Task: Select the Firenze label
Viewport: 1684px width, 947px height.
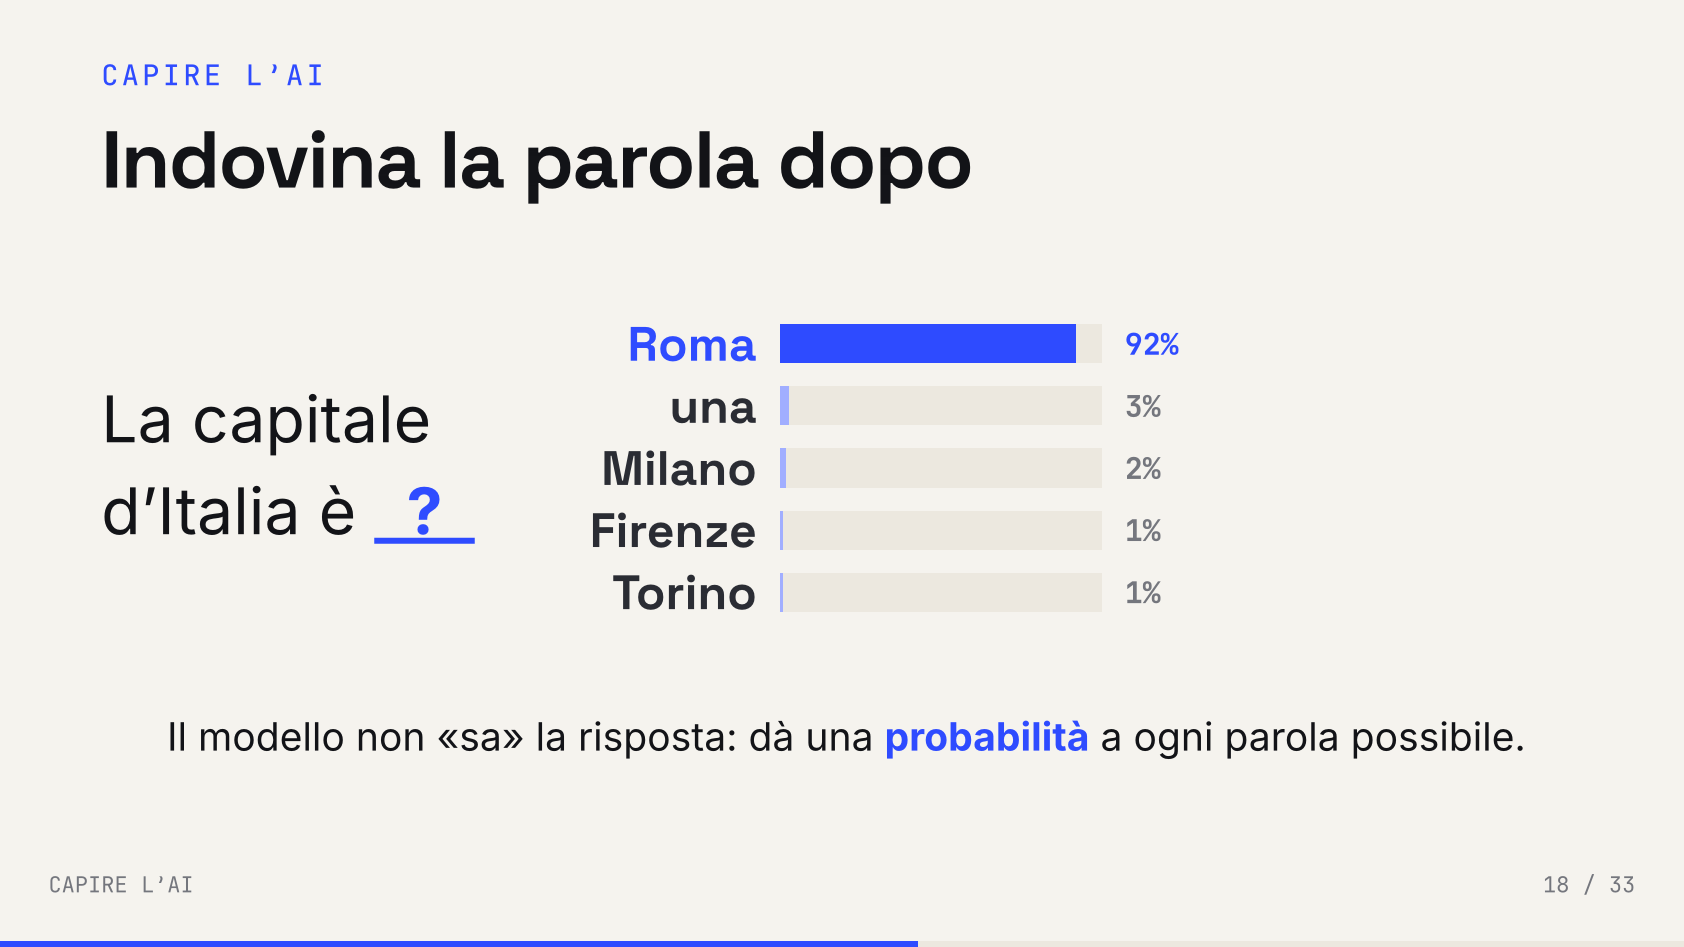Action: (x=673, y=531)
